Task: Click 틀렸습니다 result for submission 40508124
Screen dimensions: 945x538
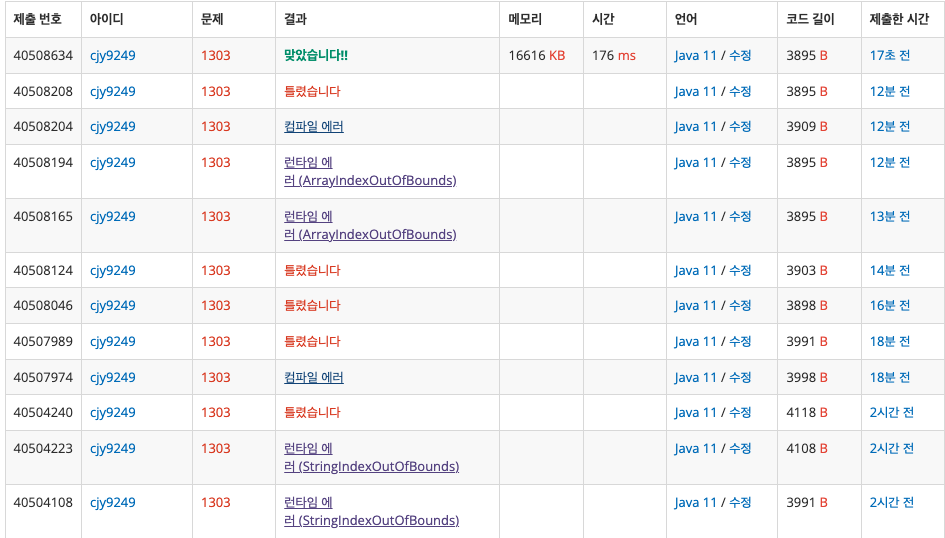Action: pos(312,271)
